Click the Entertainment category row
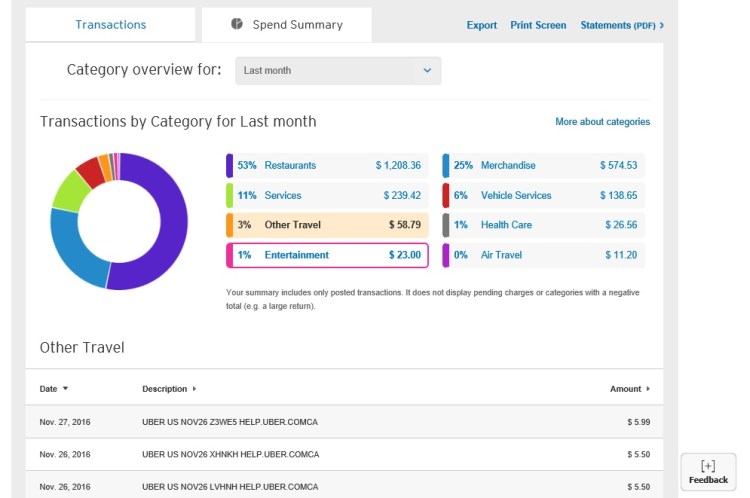Image resolution: width=750 pixels, height=498 pixels. click(x=328, y=255)
